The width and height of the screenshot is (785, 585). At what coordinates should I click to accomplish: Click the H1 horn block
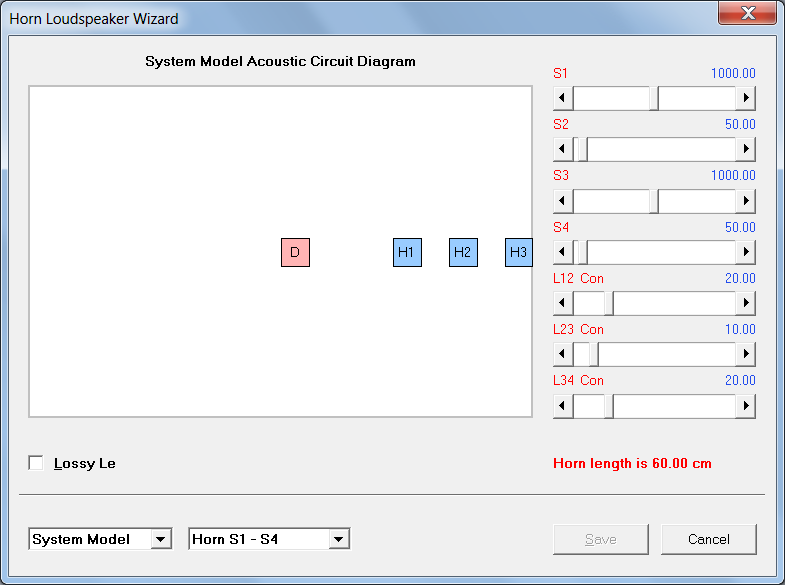tap(407, 252)
